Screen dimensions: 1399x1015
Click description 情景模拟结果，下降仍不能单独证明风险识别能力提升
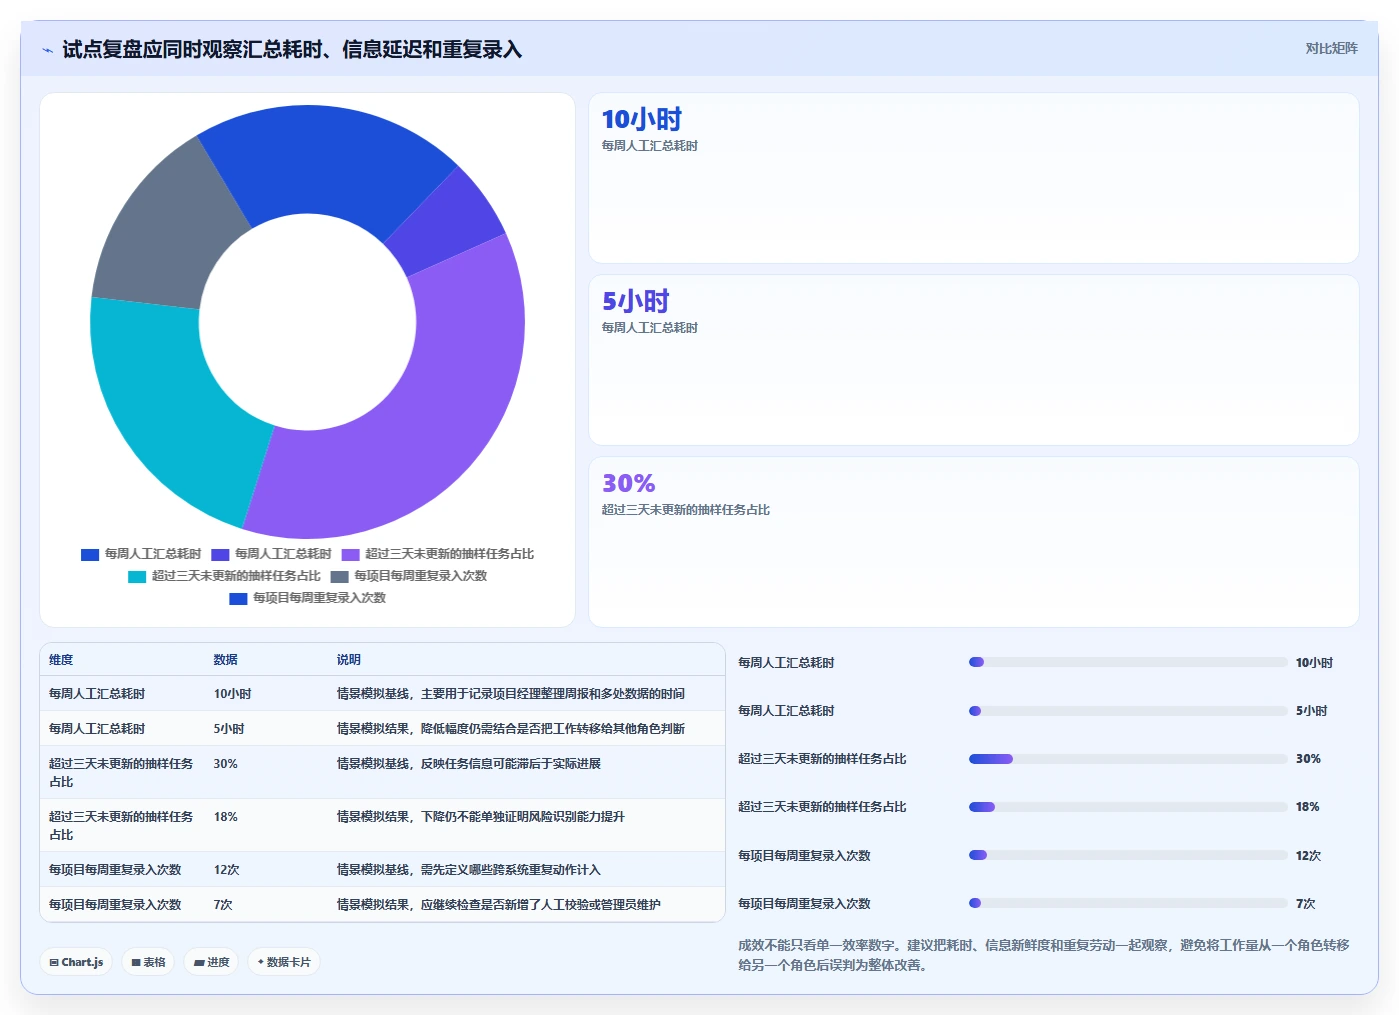tap(480, 817)
